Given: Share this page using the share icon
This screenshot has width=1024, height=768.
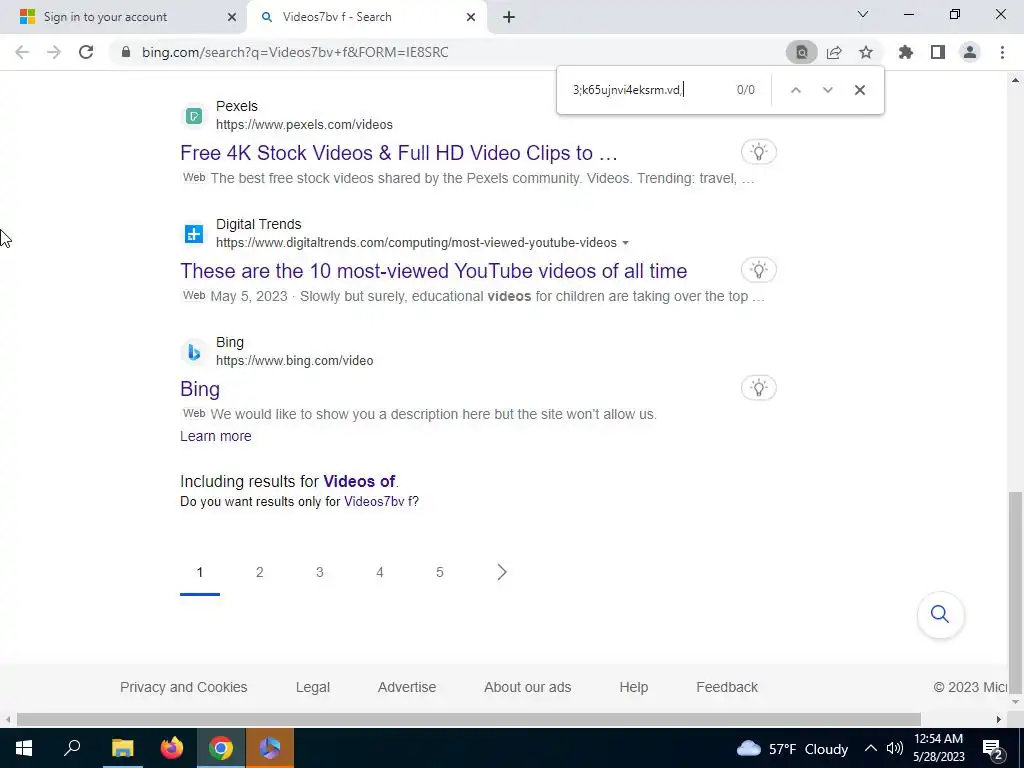Looking at the screenshot, I should (834, 52).
